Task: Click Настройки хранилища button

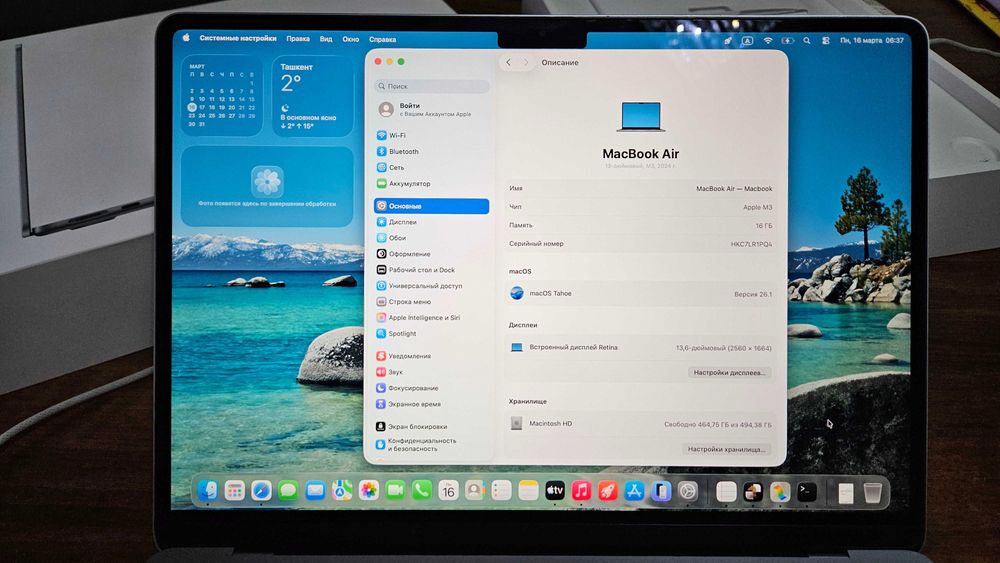Action: tap(726, 449)
